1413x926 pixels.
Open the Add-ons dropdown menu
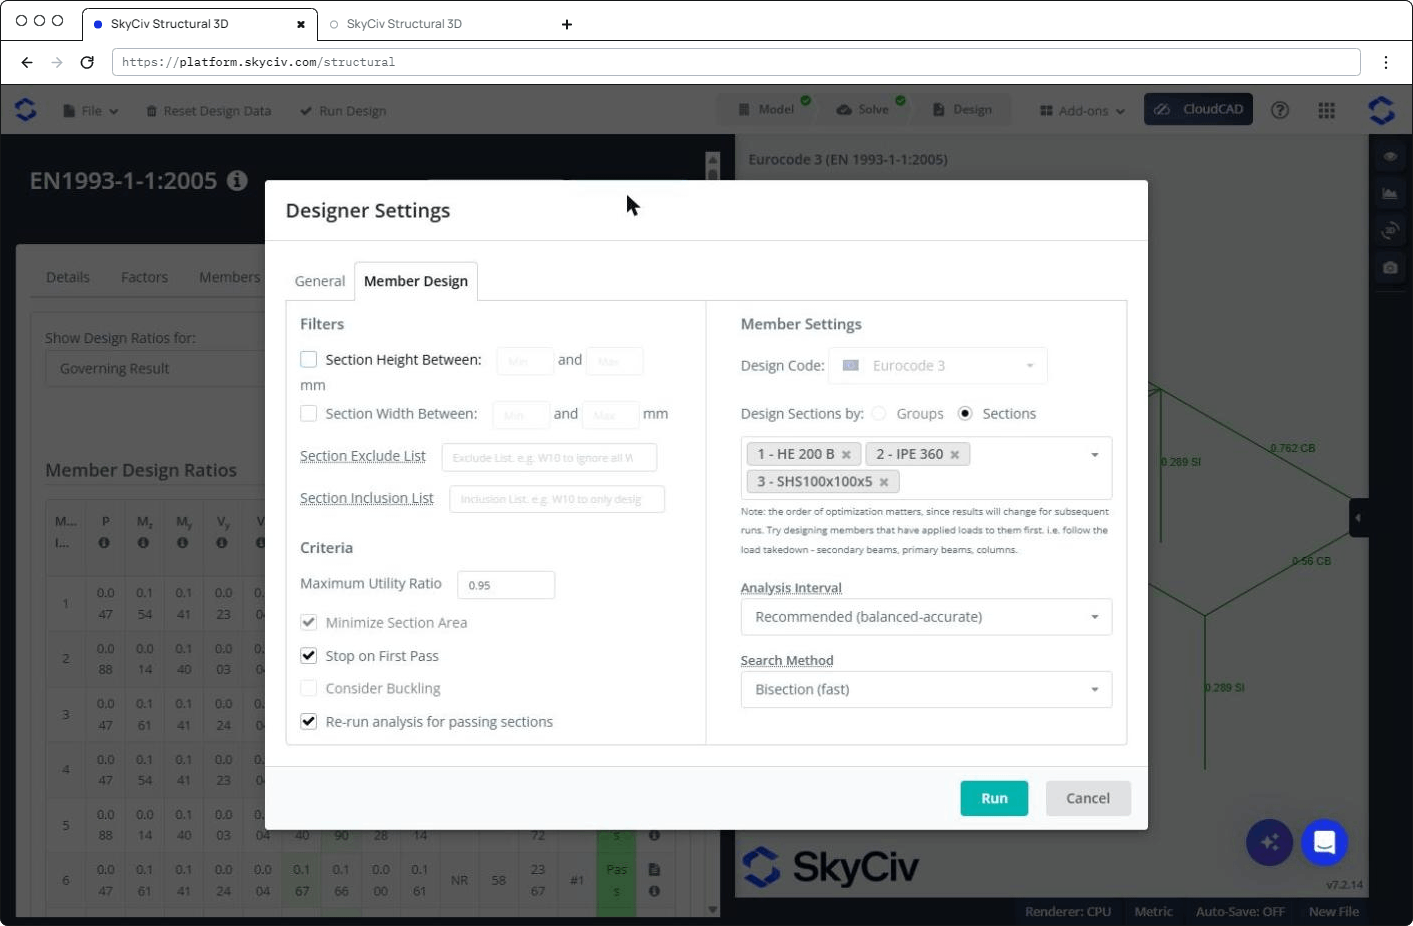click(x=1082, y=111)
